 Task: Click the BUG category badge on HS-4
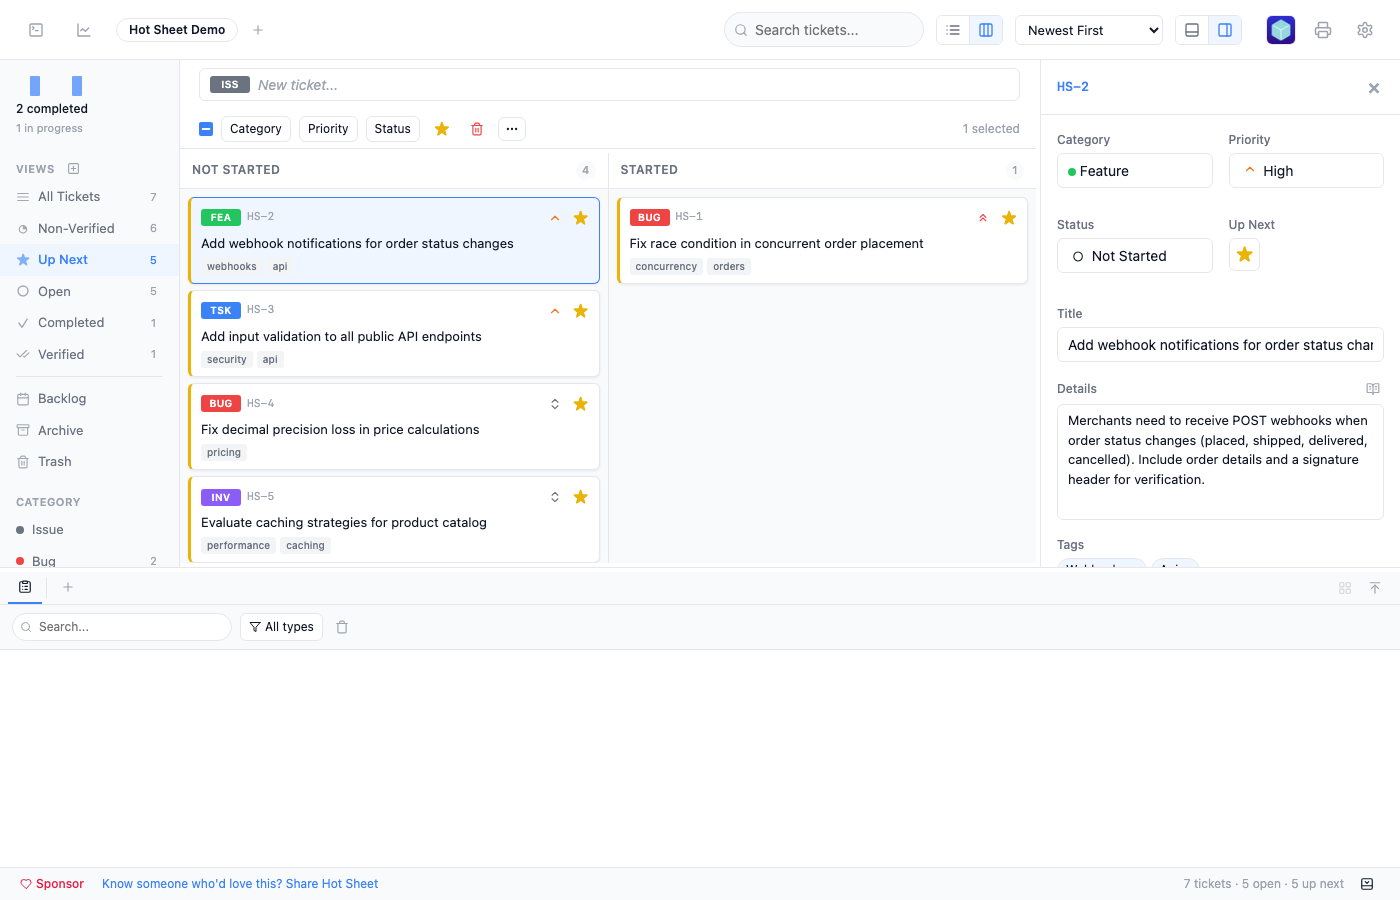(221, 403)
